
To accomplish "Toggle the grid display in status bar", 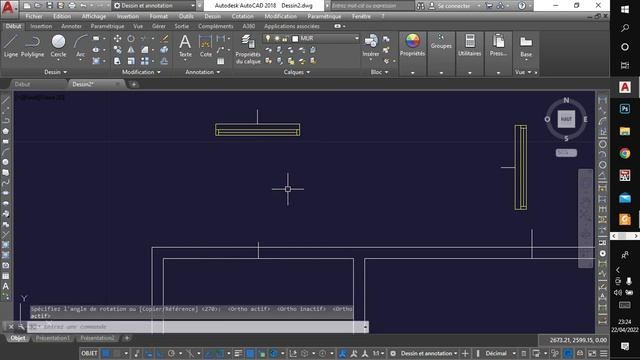I will [106, 353].
